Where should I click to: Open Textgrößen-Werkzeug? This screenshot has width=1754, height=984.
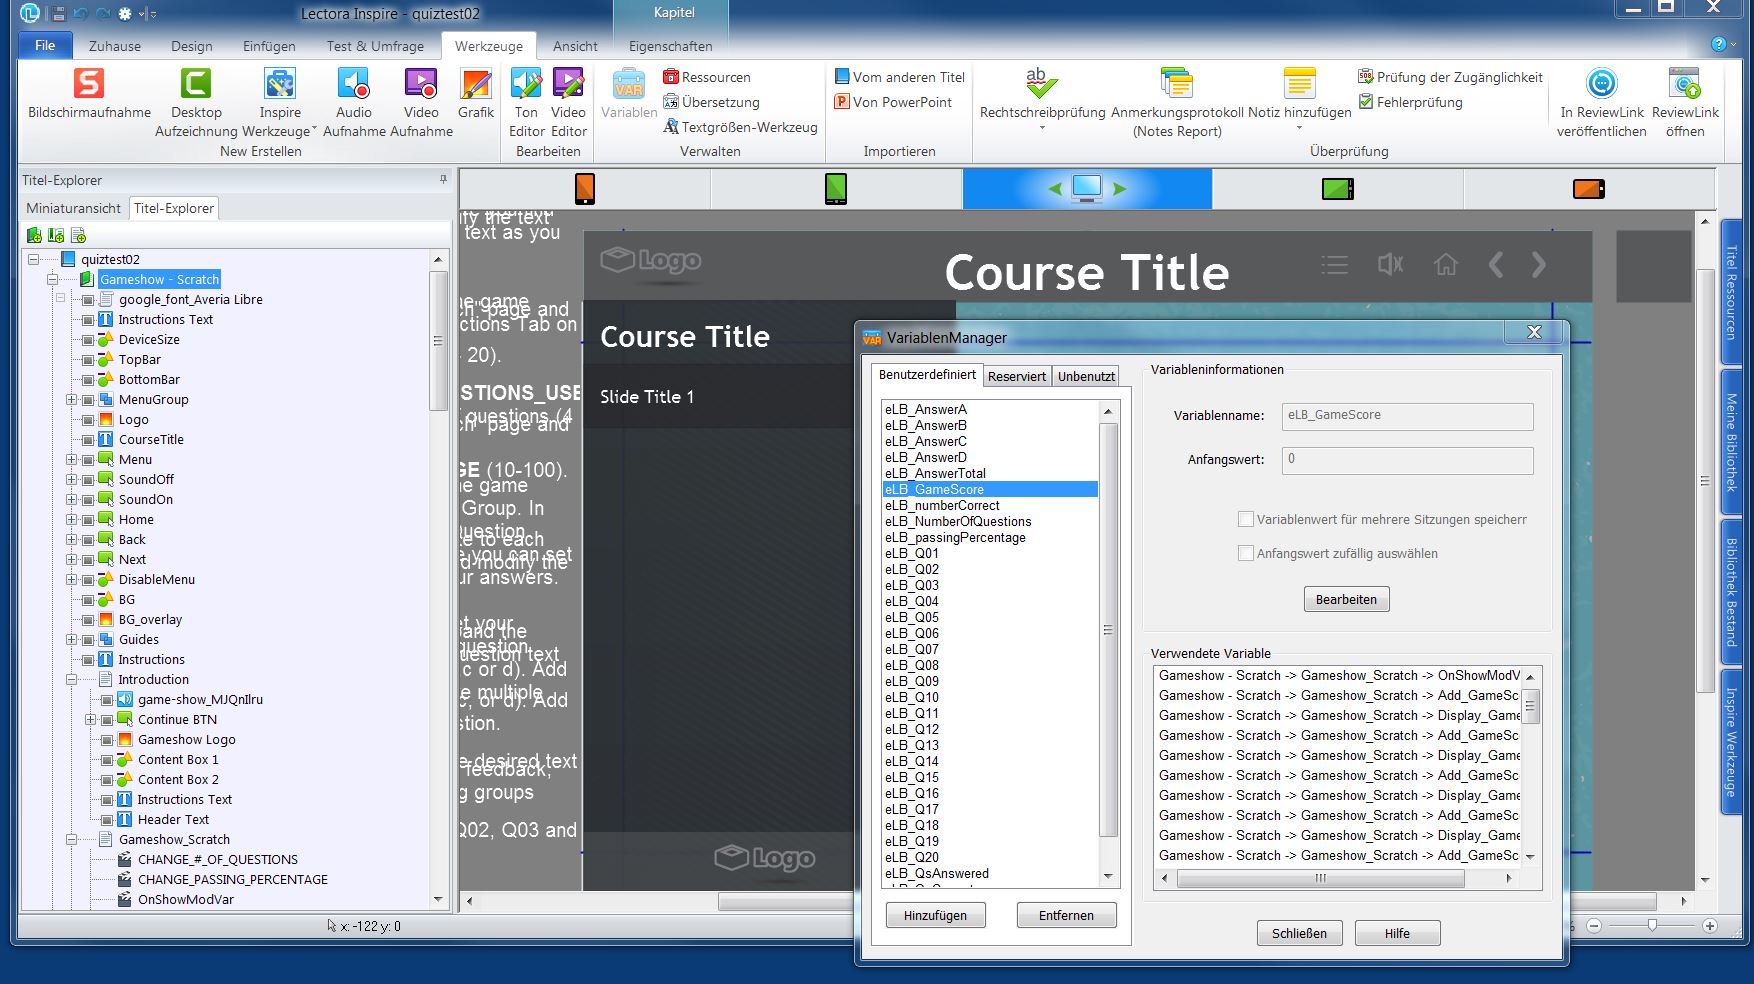point(740,127)
